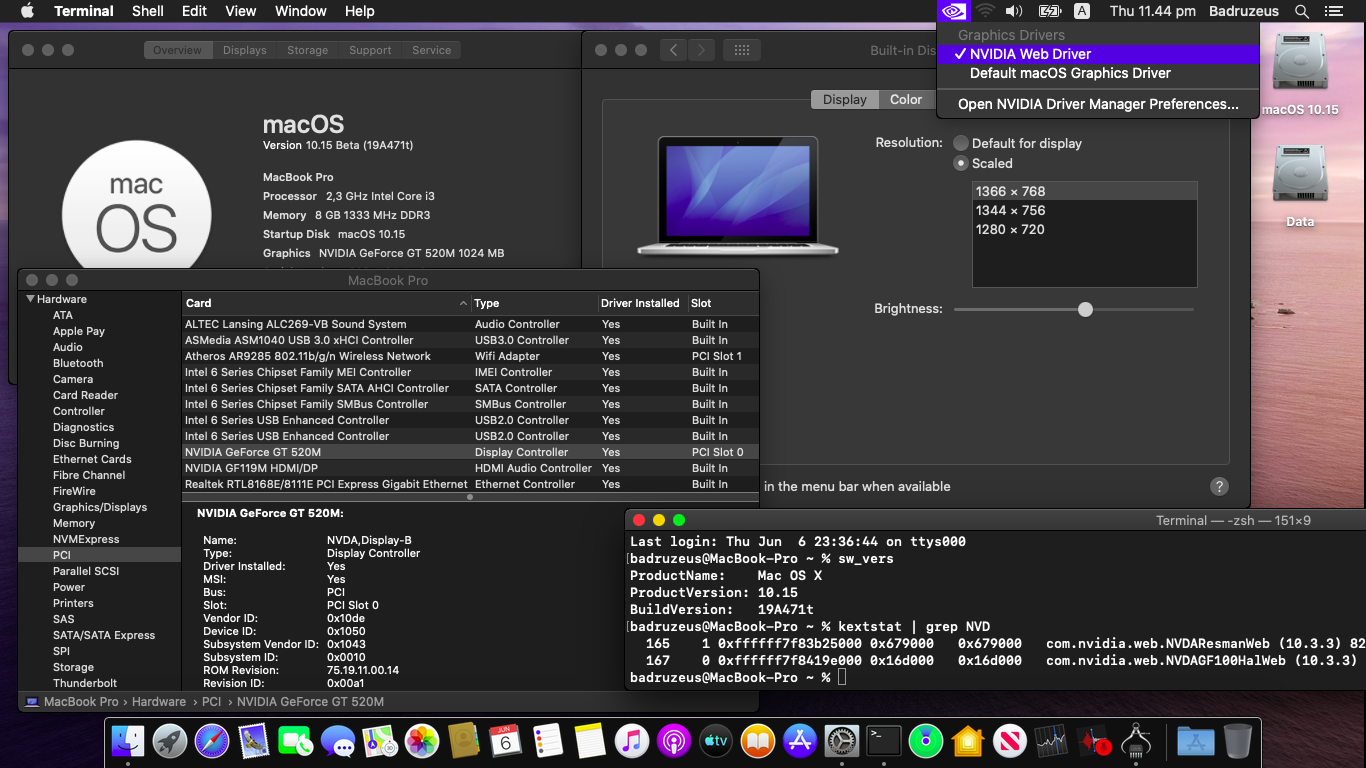
Task: Click the NVIDIA menu bar icon
Action: tap(954, 11)
